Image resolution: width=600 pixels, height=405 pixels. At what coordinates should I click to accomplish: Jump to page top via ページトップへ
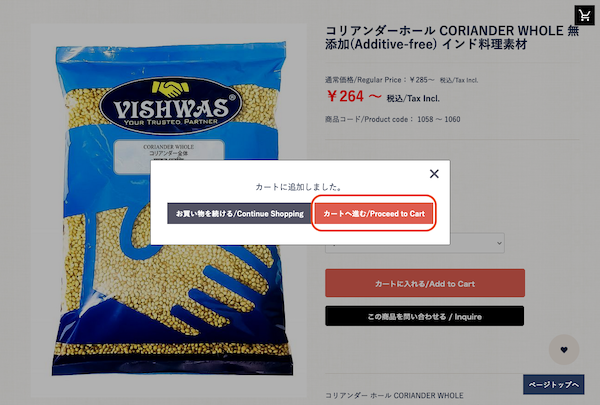[553, 384]
